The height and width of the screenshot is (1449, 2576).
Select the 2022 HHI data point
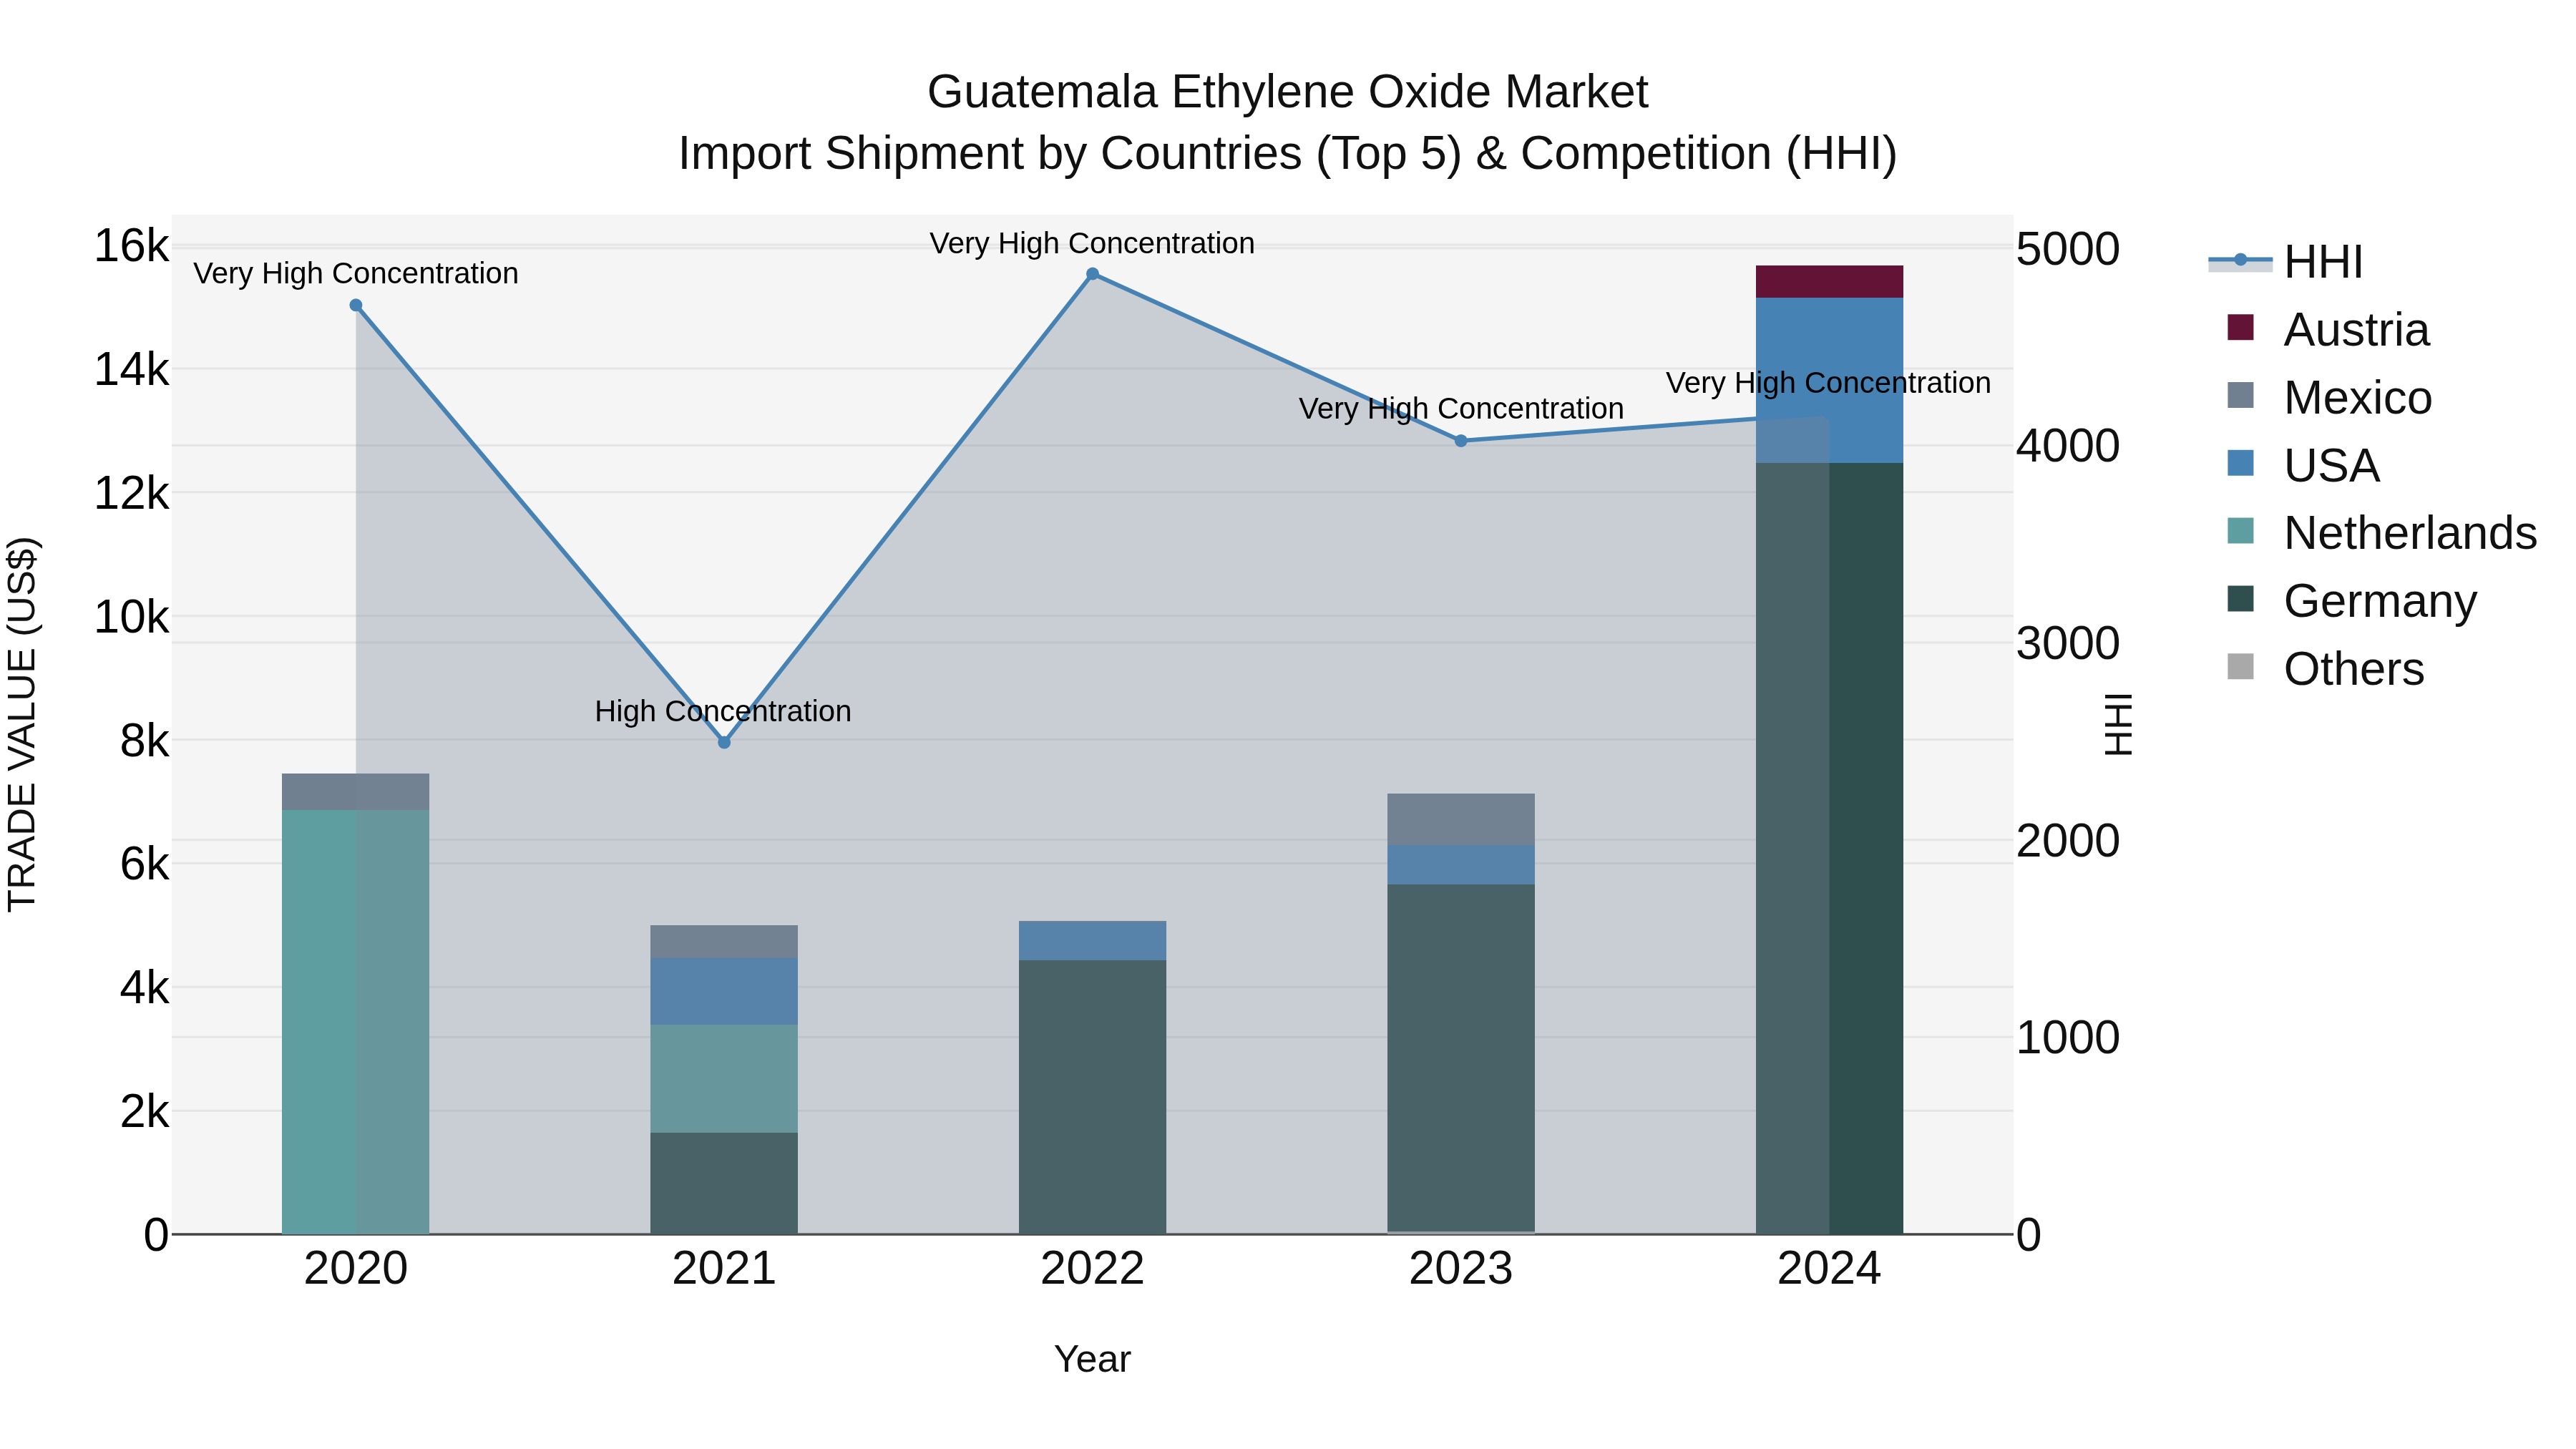coord(1092,274)
